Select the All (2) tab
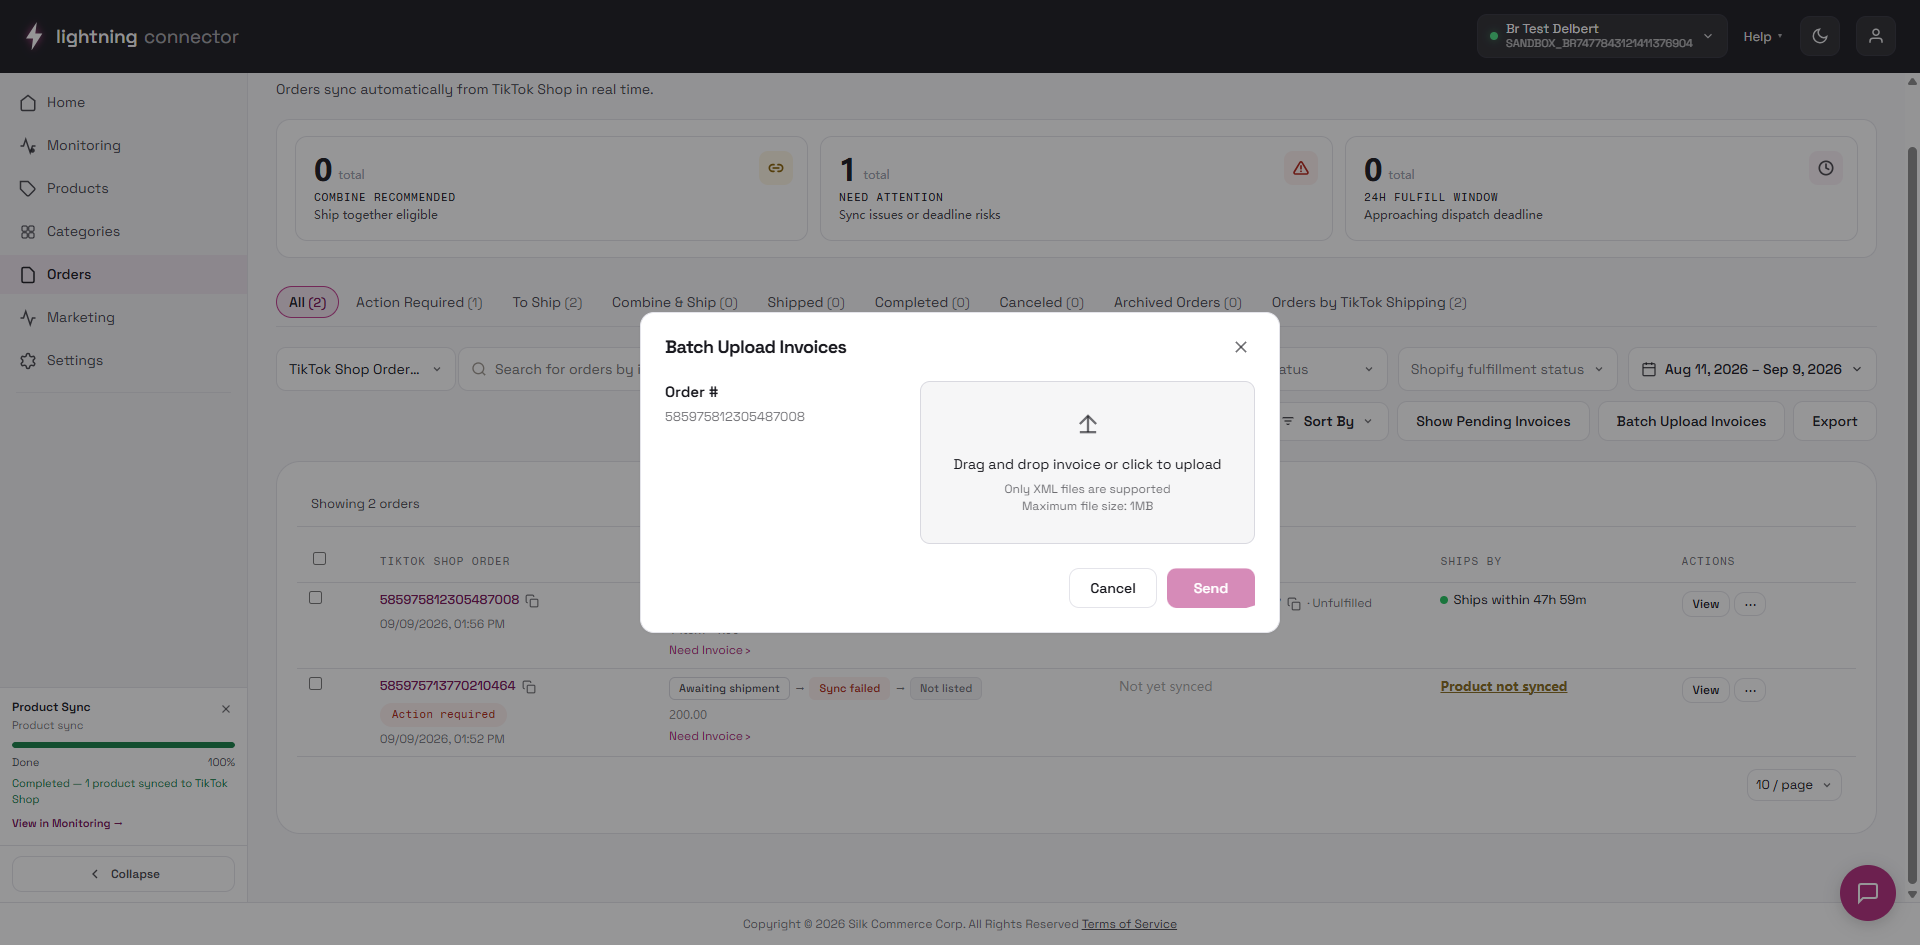This screenshot has width=1920, height=945. tap(308, 302)
